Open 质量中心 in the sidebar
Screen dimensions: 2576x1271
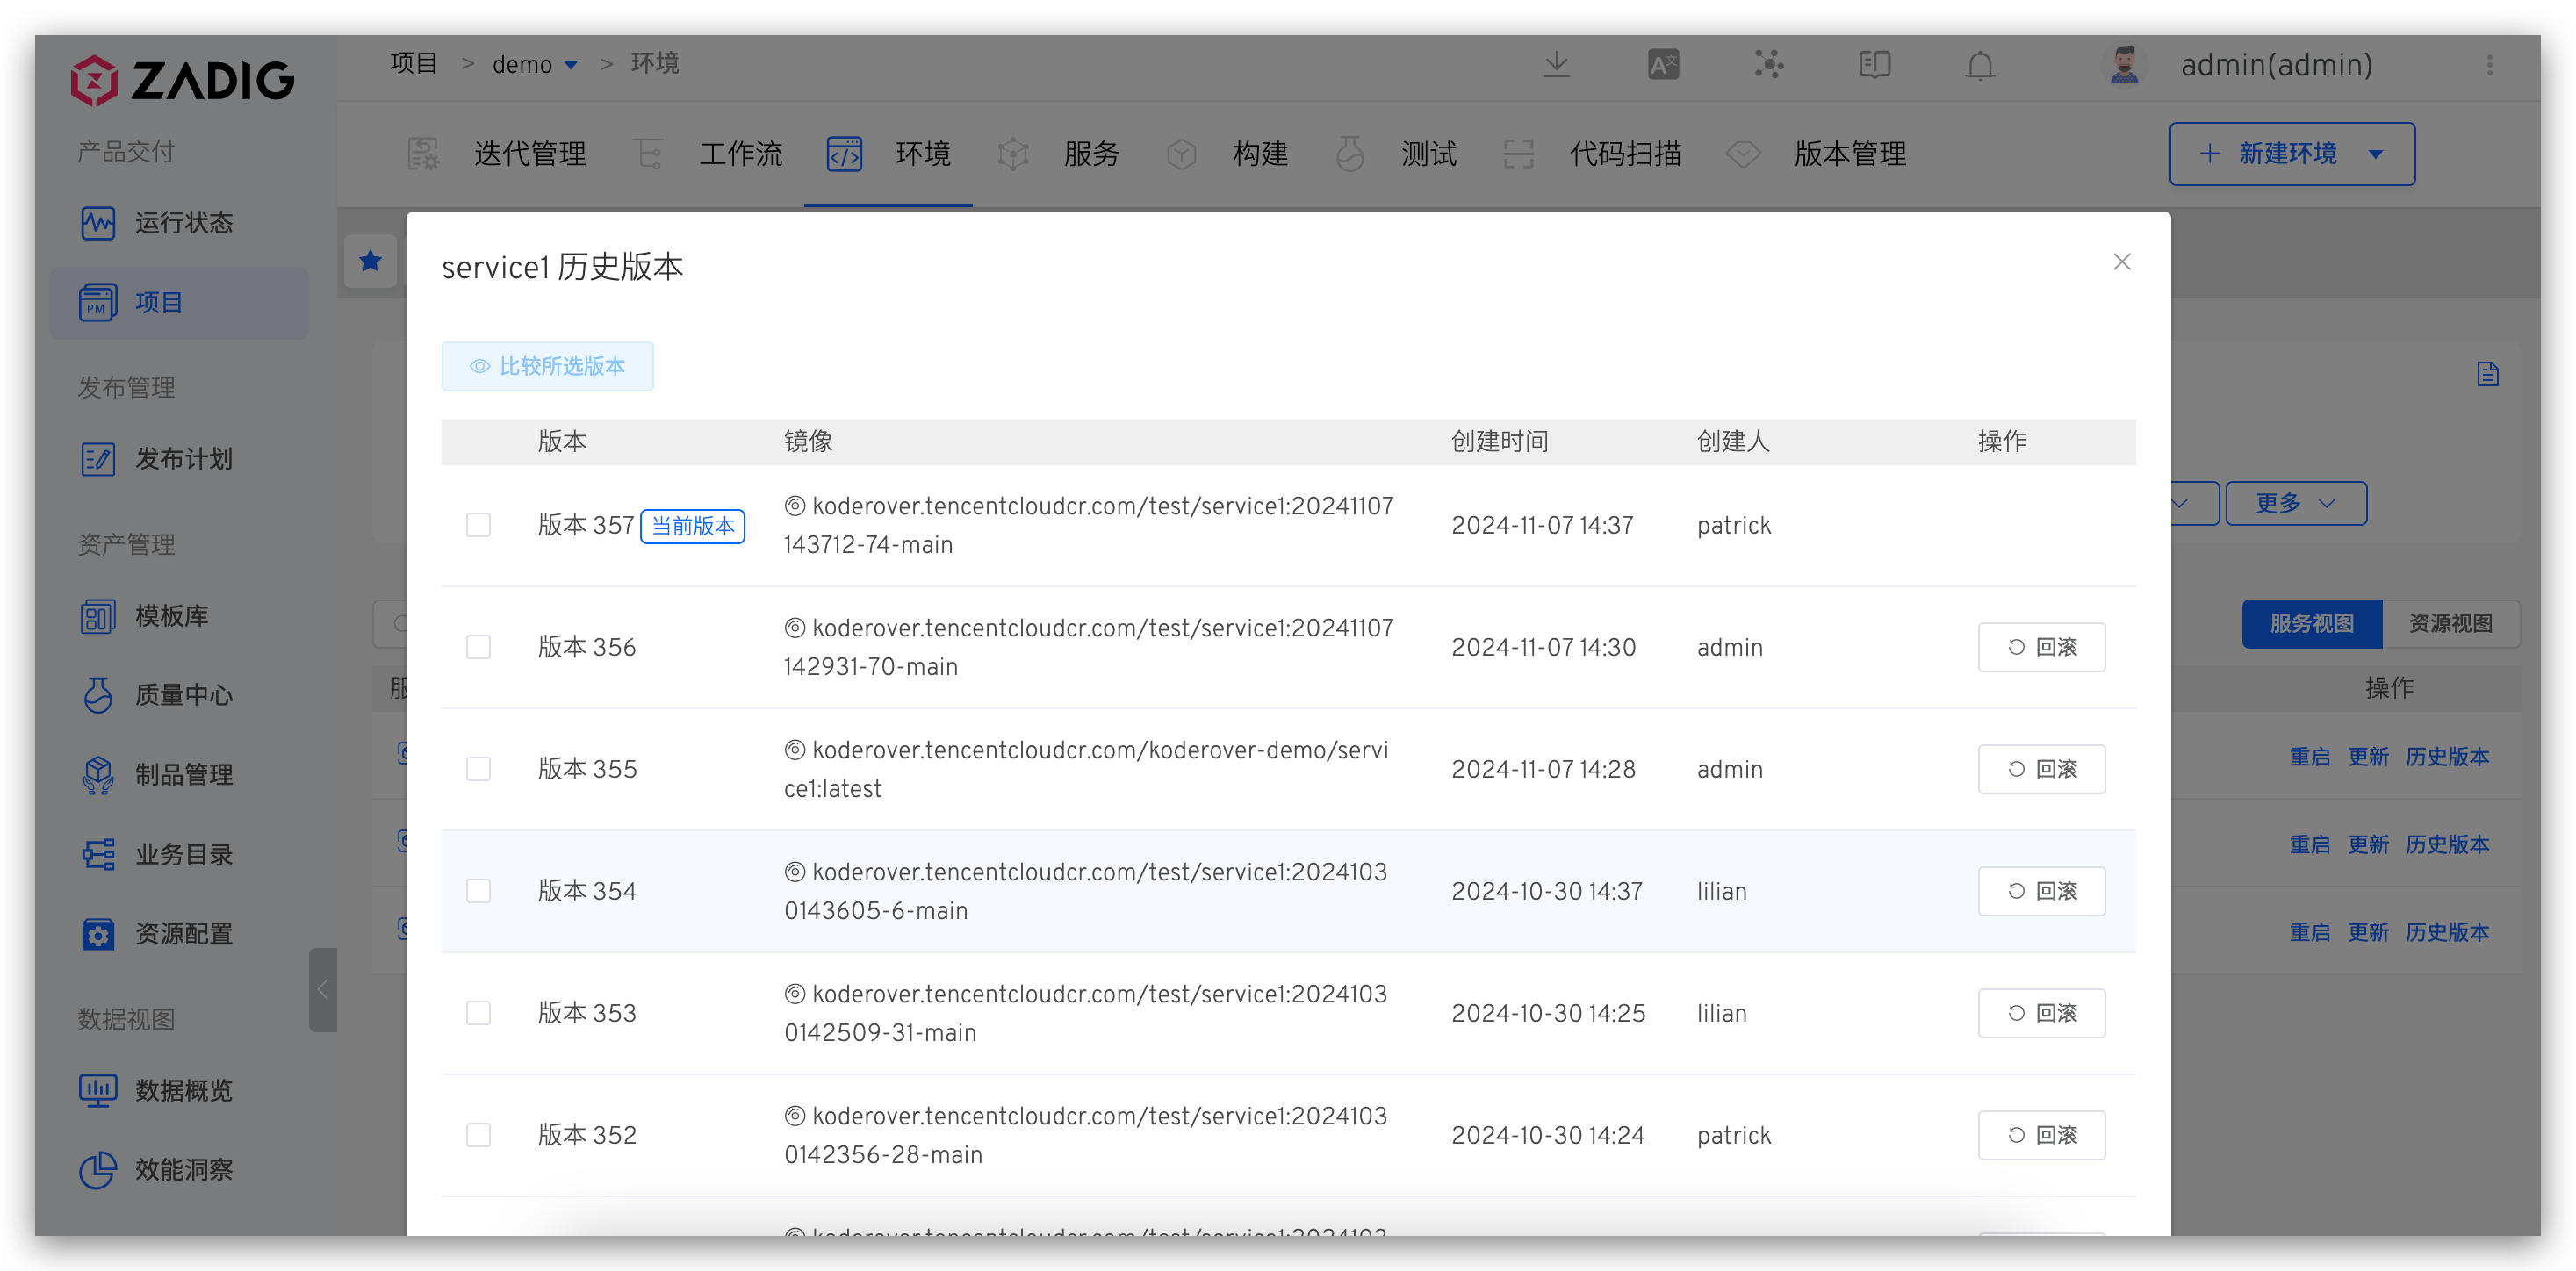[180, 695]
